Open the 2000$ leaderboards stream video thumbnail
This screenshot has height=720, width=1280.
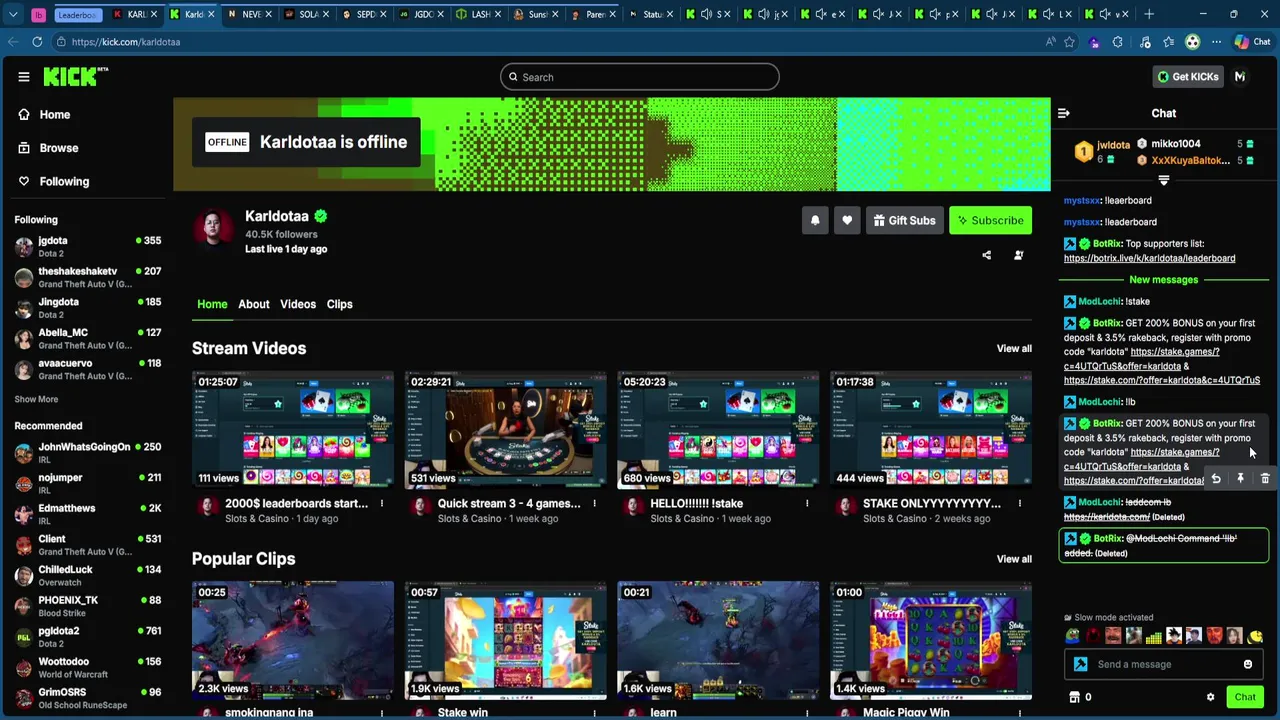click(293, 430)
